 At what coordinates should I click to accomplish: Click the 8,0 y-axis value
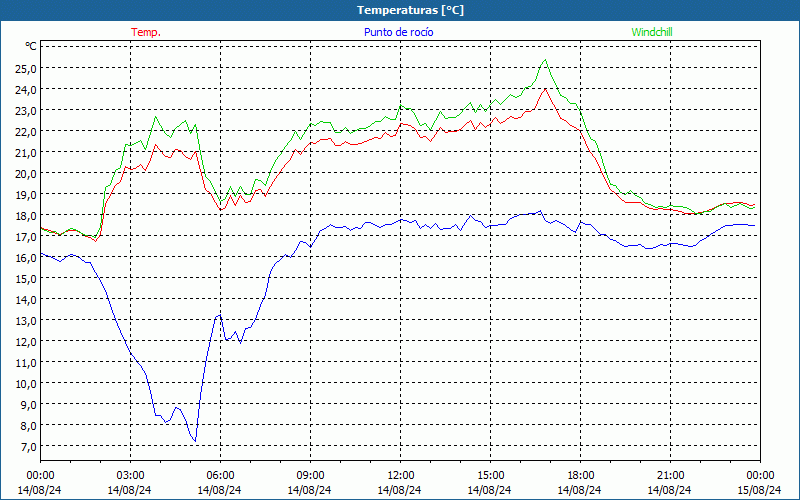click(29, 426)
